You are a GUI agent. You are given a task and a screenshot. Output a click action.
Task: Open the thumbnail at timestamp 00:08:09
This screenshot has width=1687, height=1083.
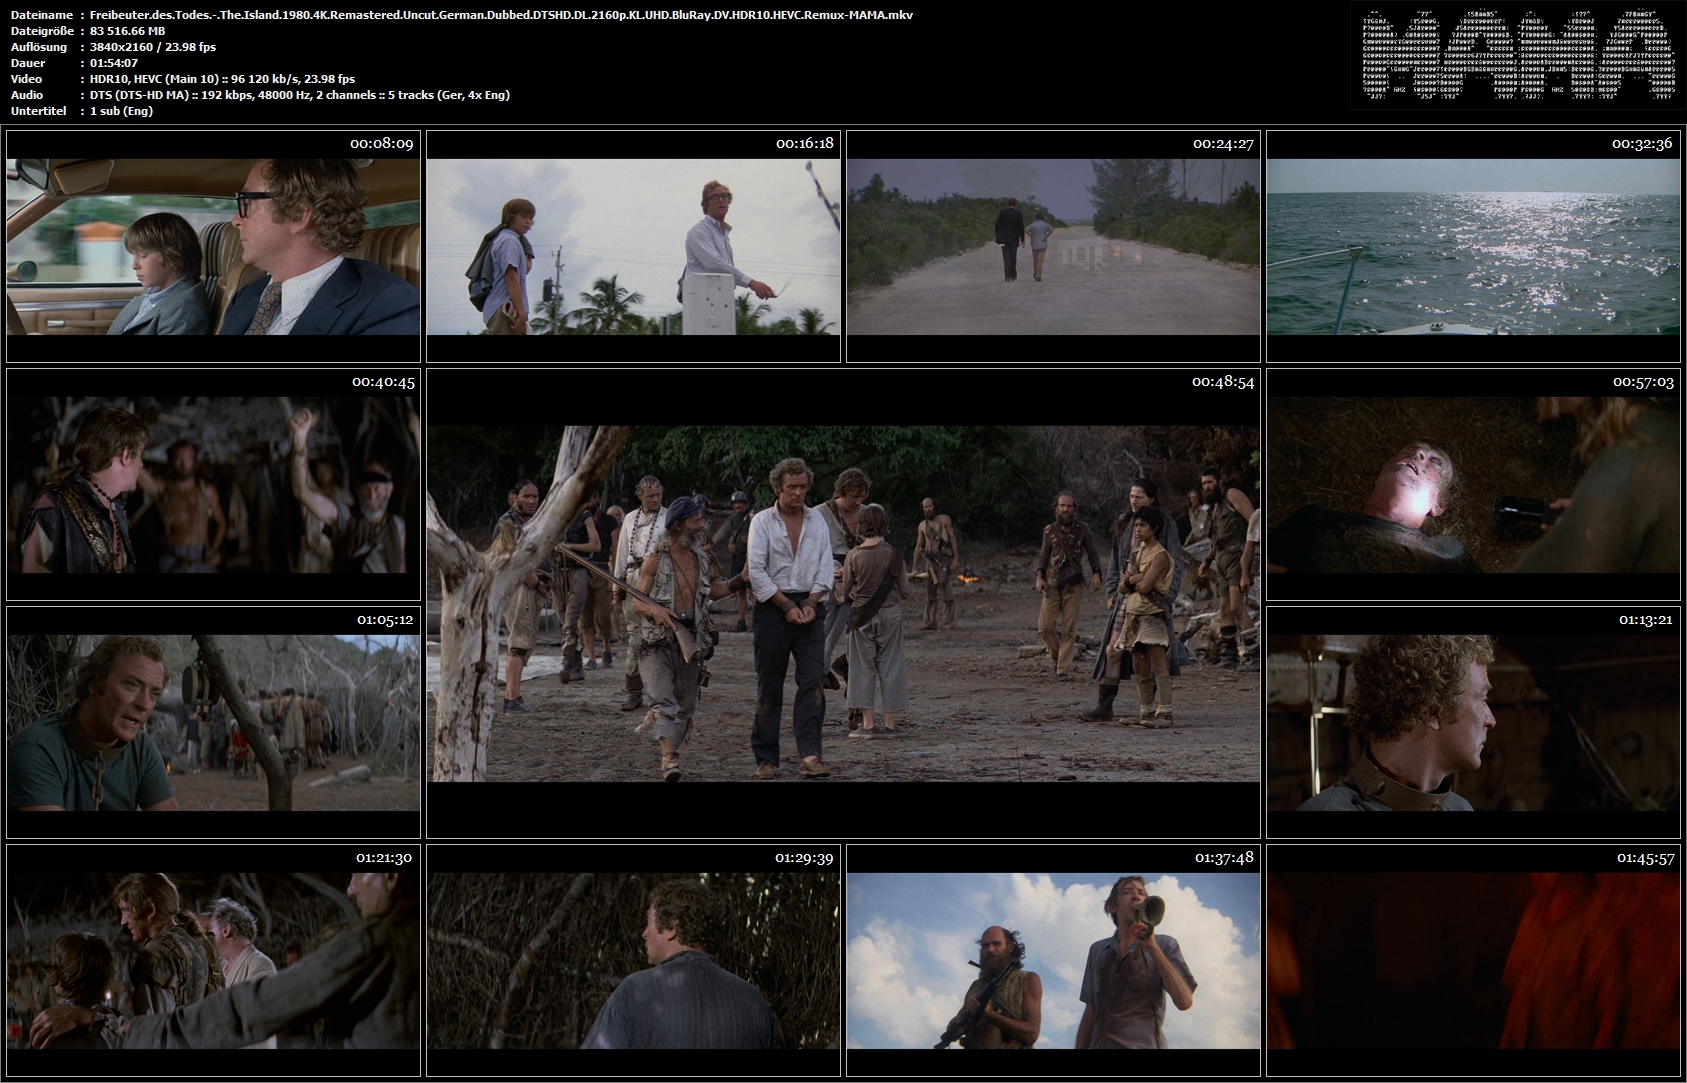point(213,246)
